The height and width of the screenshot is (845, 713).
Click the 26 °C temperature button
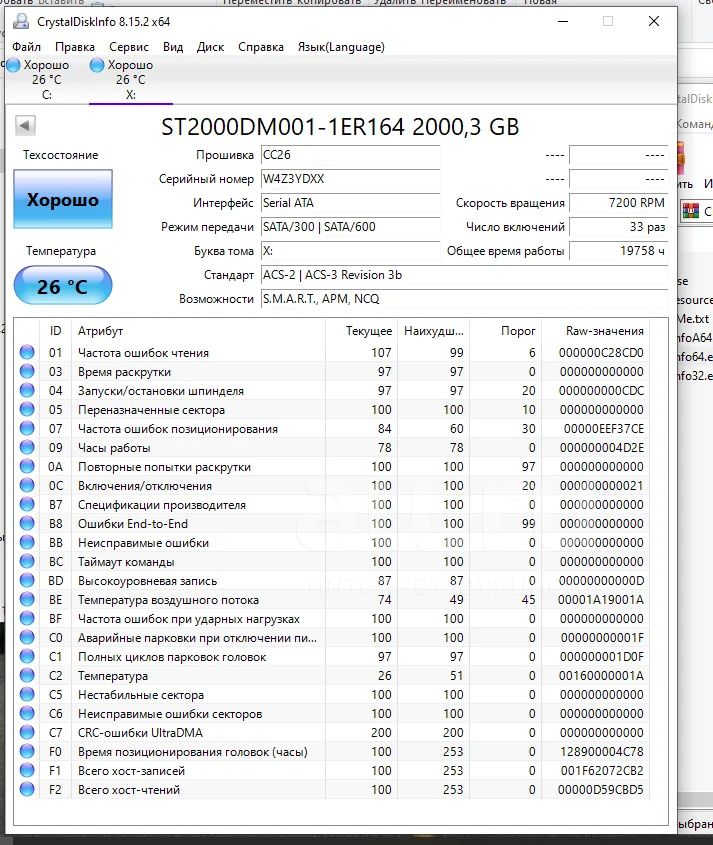pos(63,286)
